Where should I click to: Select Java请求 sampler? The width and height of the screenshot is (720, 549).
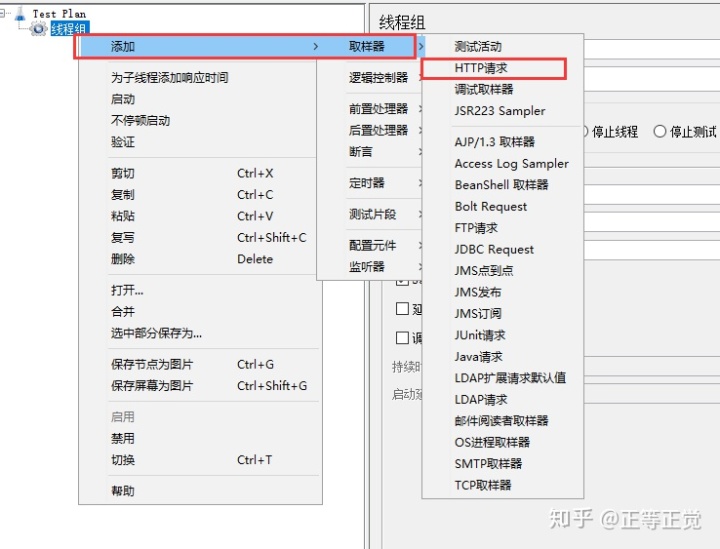pos(502,357)
